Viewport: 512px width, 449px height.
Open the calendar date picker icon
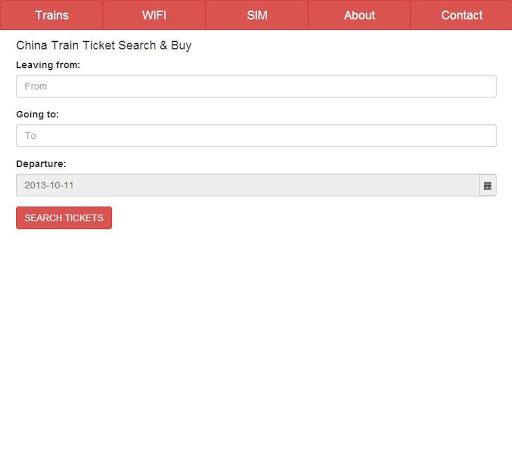(488, 185)
